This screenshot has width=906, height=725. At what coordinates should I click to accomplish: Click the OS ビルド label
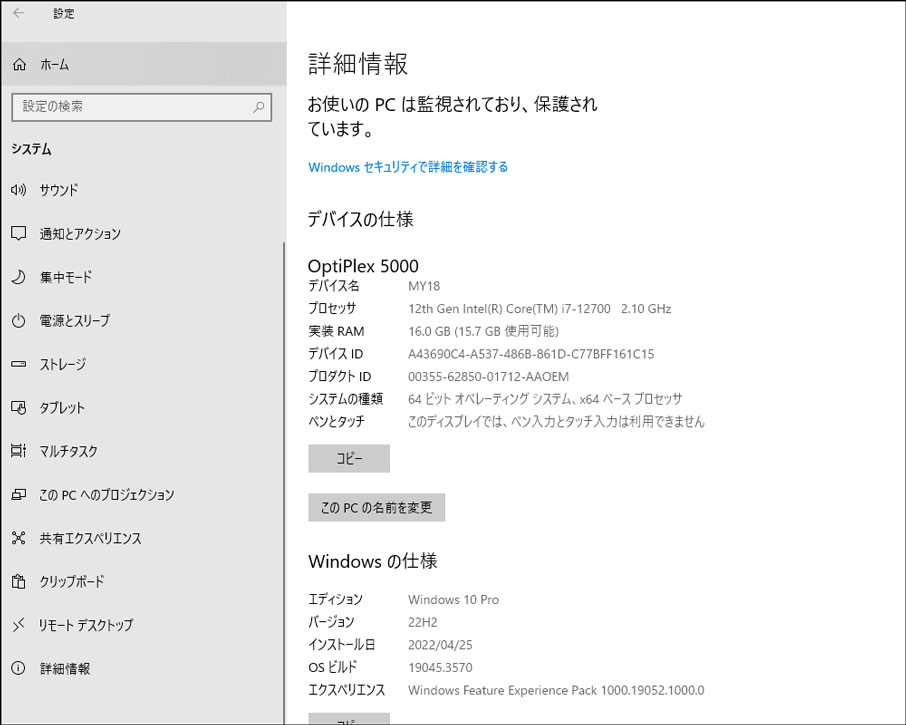333,667
